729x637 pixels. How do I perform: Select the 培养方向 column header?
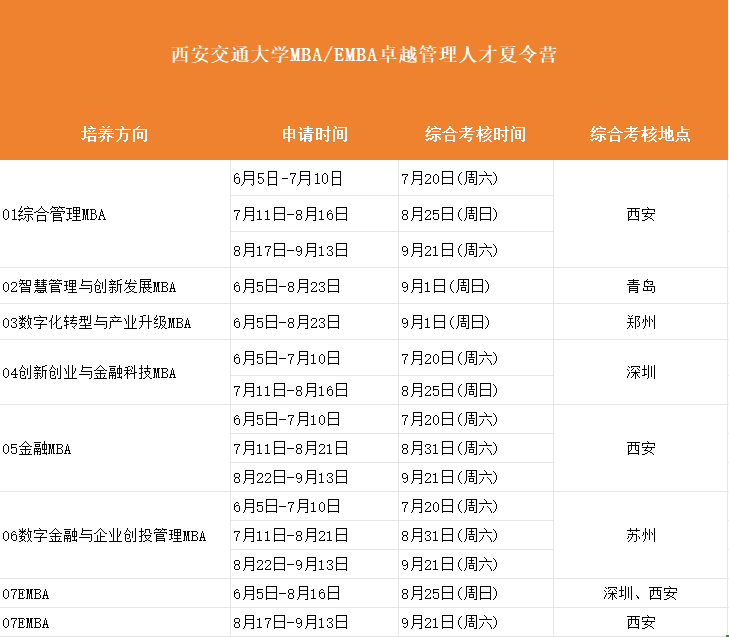click(x=114, y=134)
